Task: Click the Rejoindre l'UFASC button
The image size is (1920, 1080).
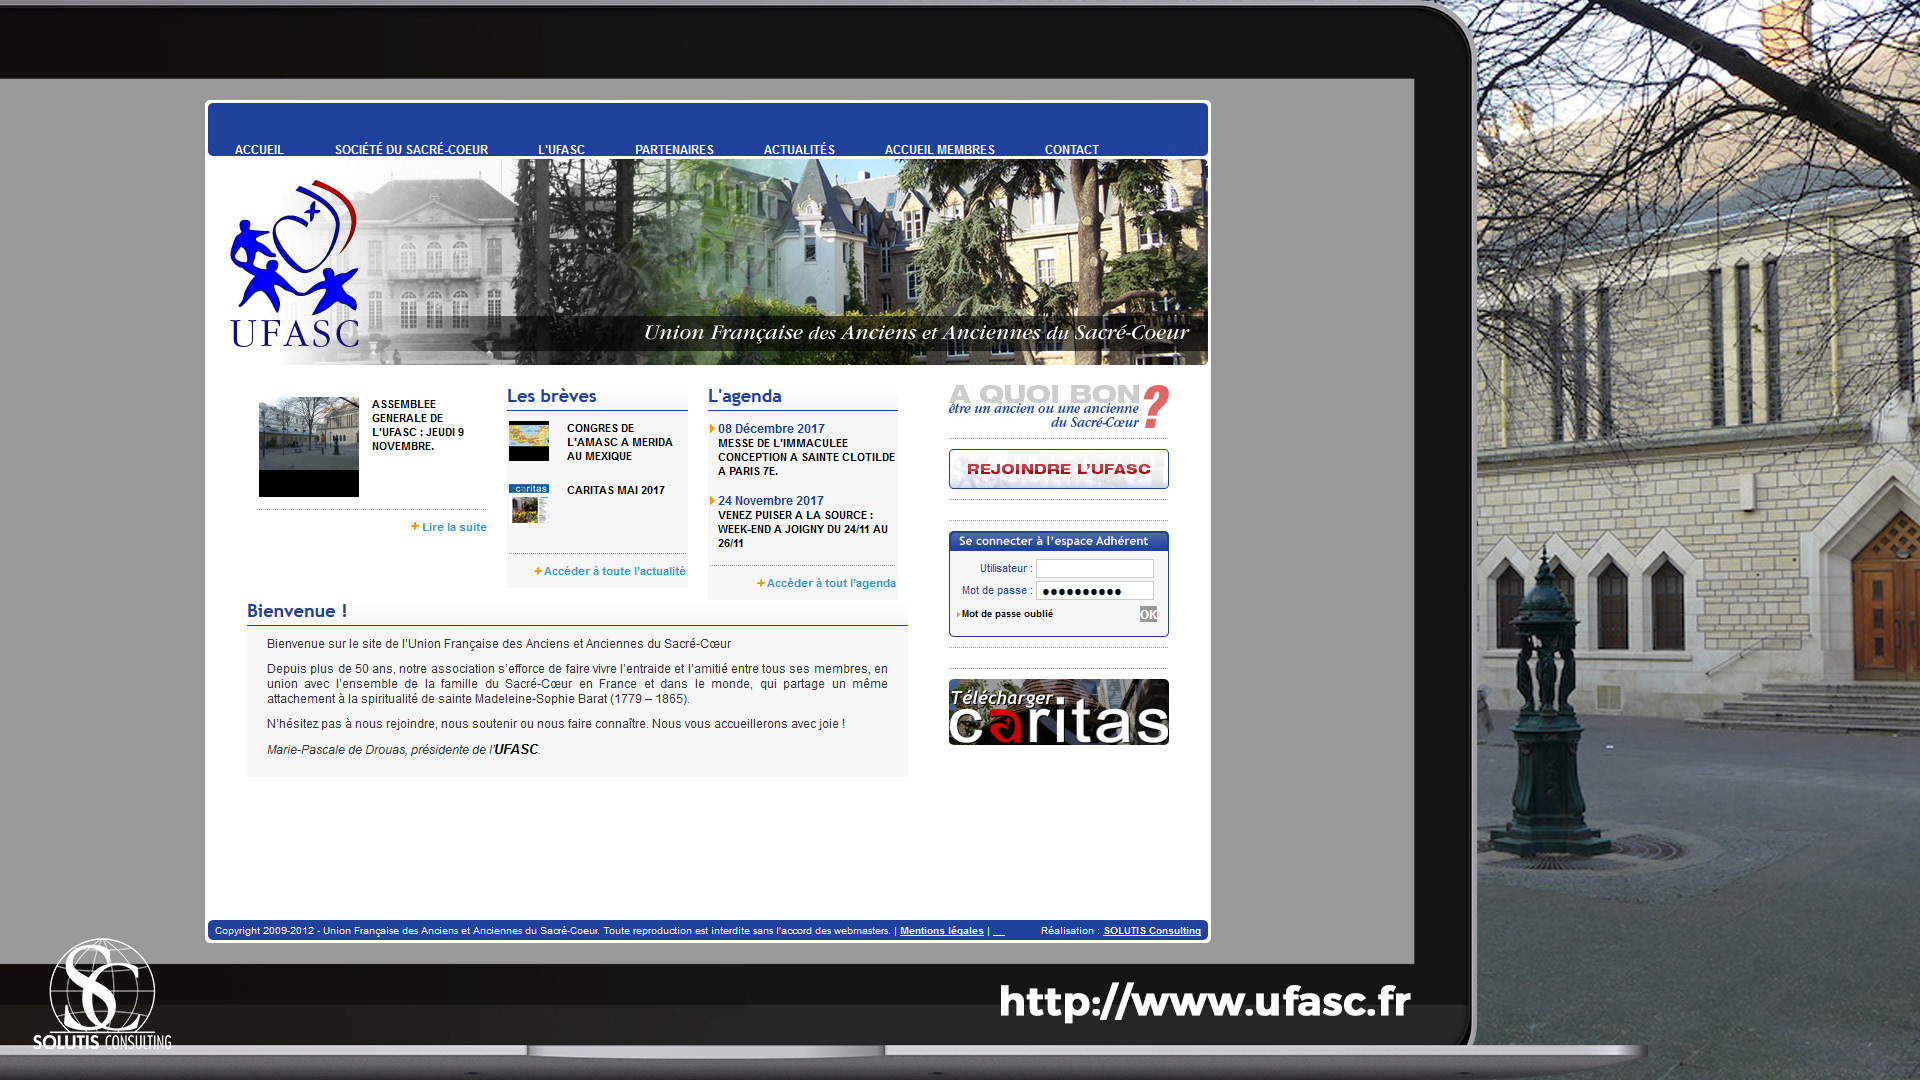Action: [x=1058, y=469]
